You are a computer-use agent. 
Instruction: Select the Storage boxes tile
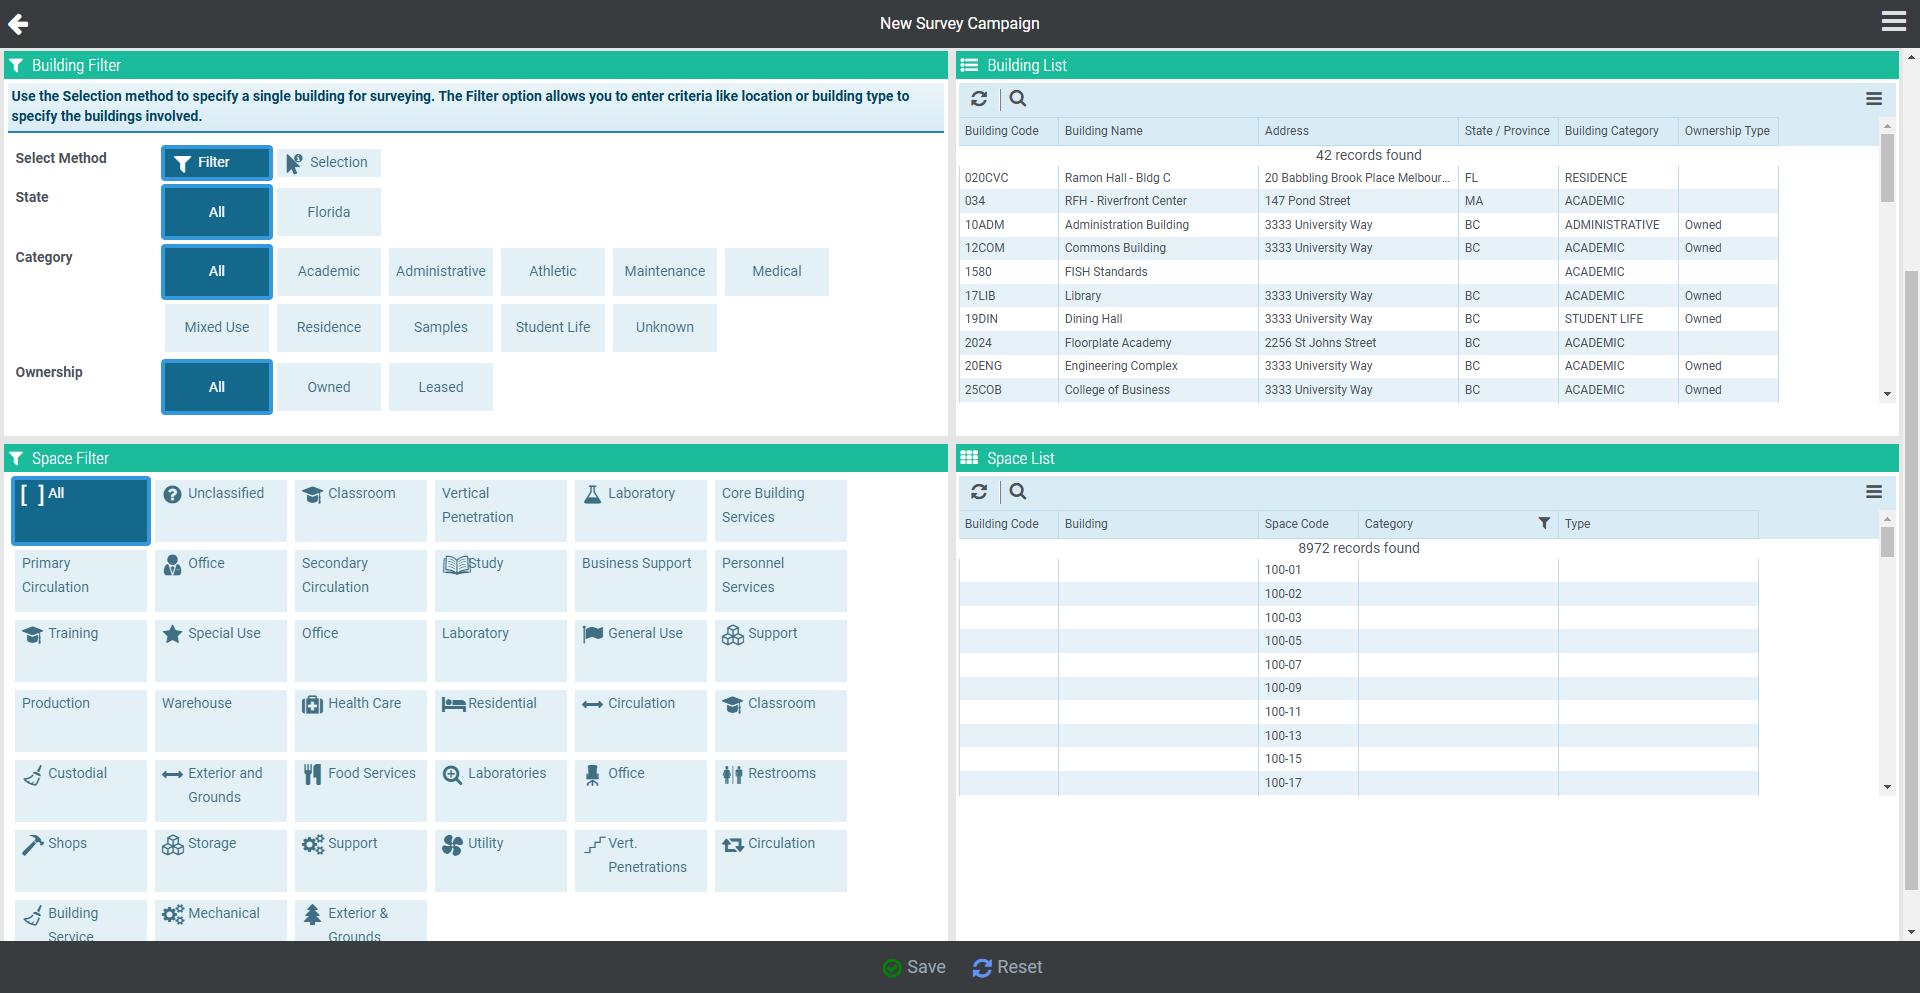[x=221, y=860]
